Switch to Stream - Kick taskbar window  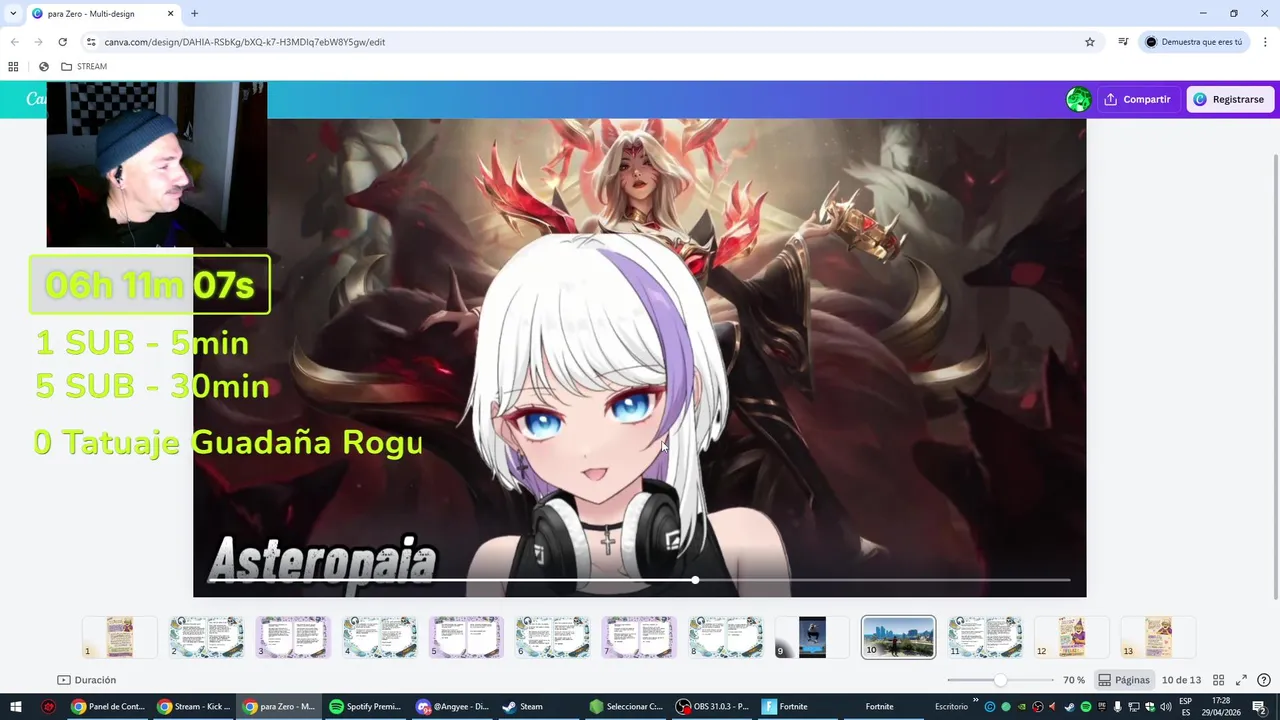[x=195, y=707]
